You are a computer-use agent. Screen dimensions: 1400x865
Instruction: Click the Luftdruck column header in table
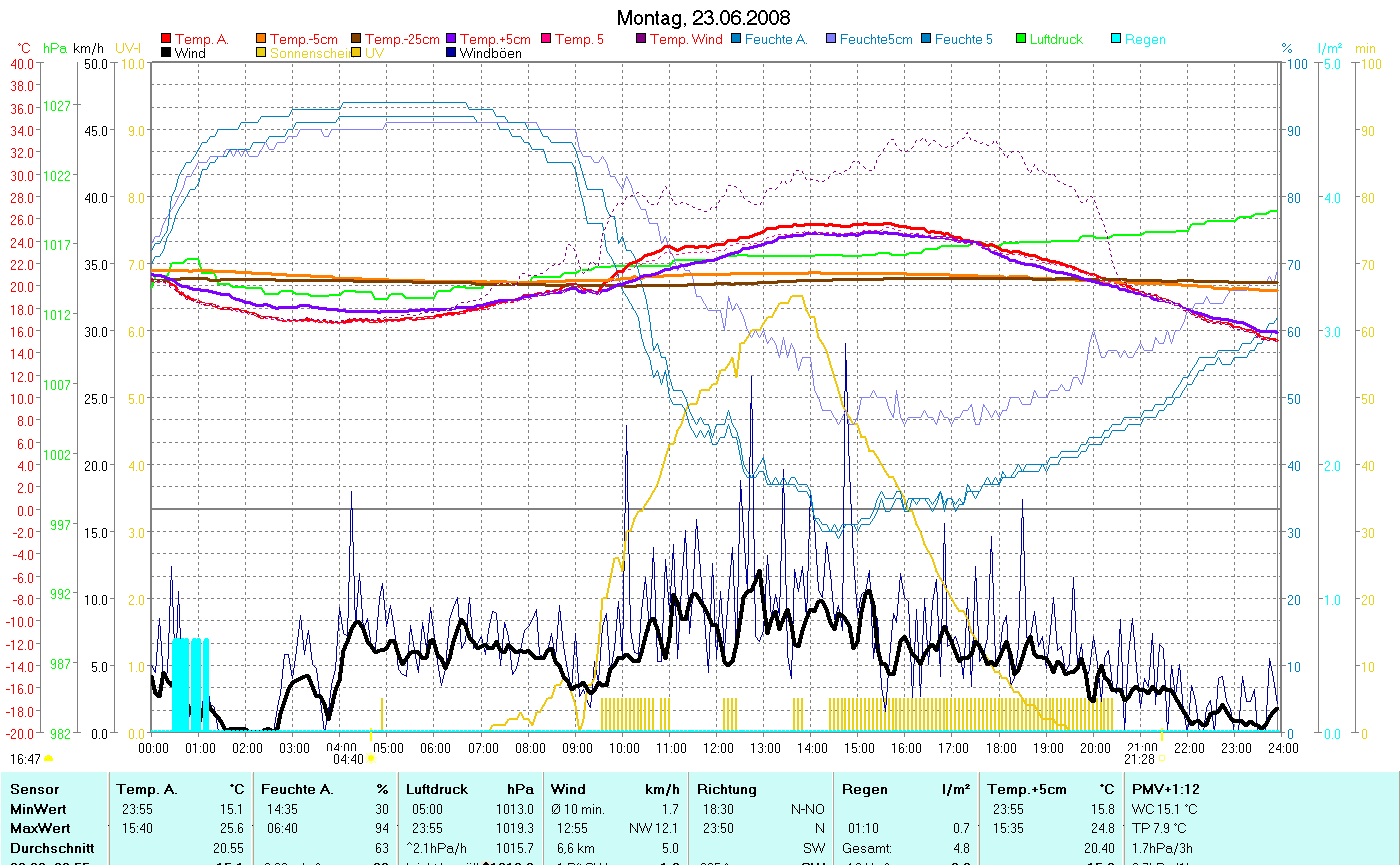pyautogui.click(x=436, y=789)
